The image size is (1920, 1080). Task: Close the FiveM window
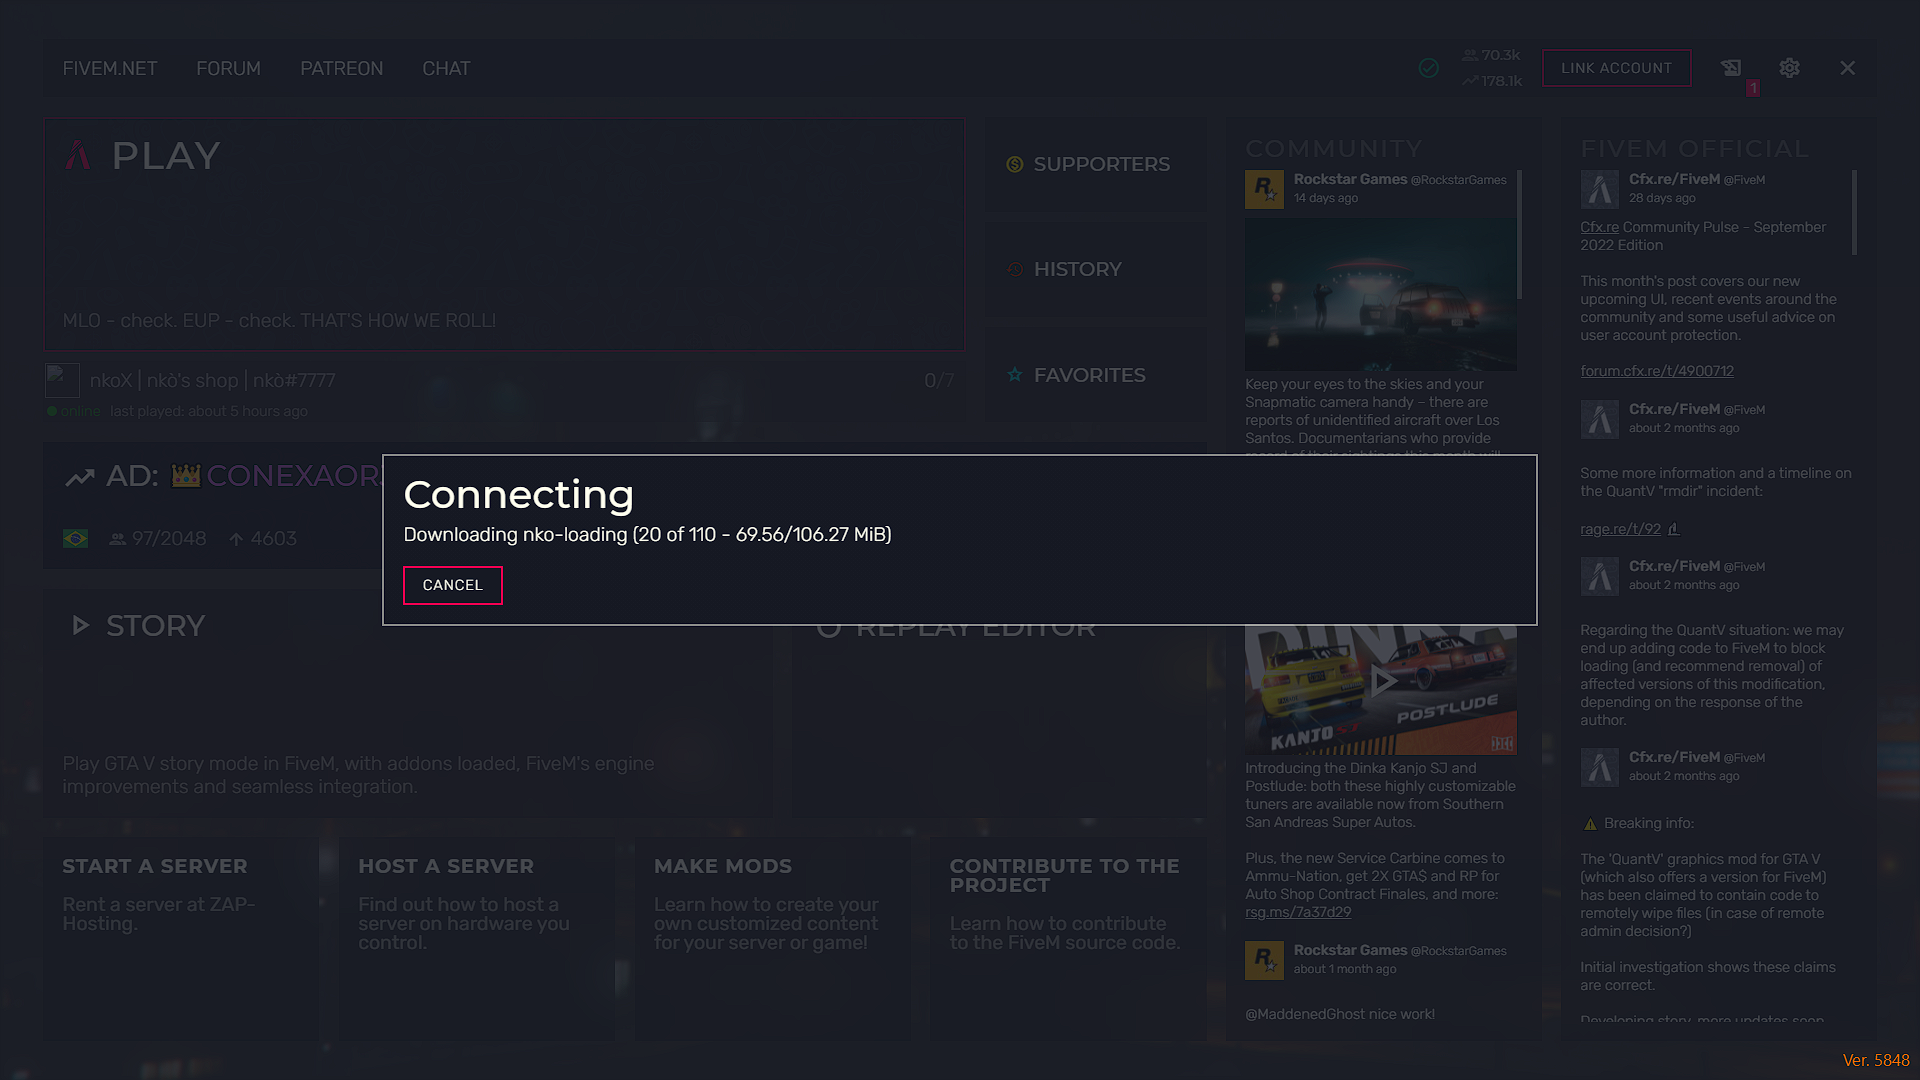(x=1847, y=68)
